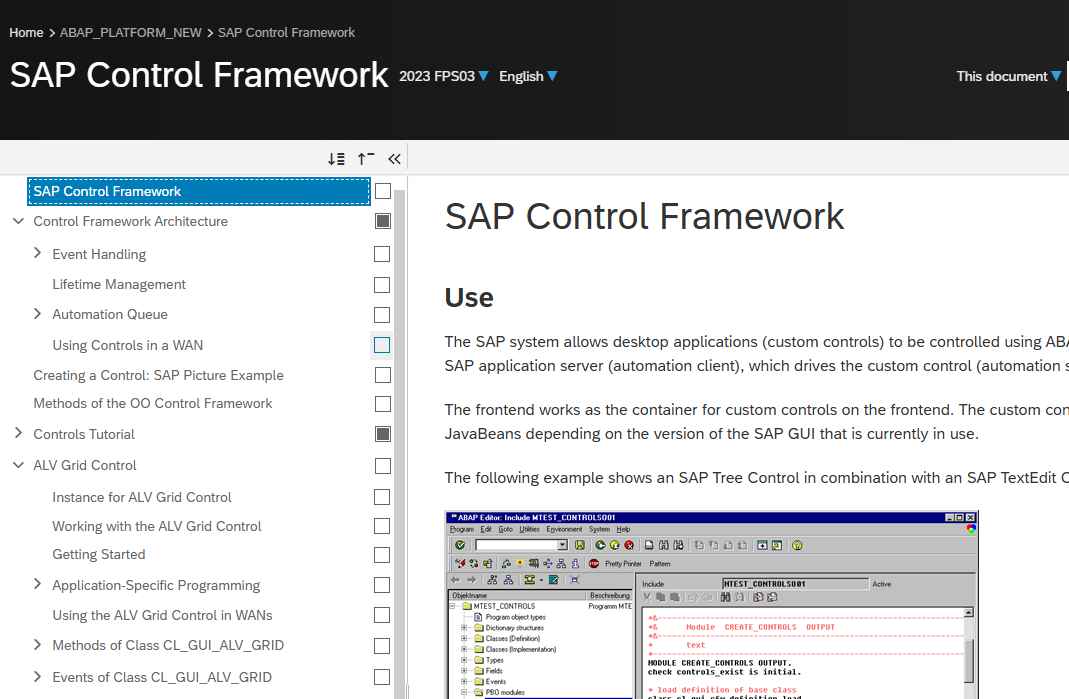Click the SAP Control Framework breadcrumb
The width and height of the screenshot is (1069, 699).
pyautogui.click(x=286, y=33)
